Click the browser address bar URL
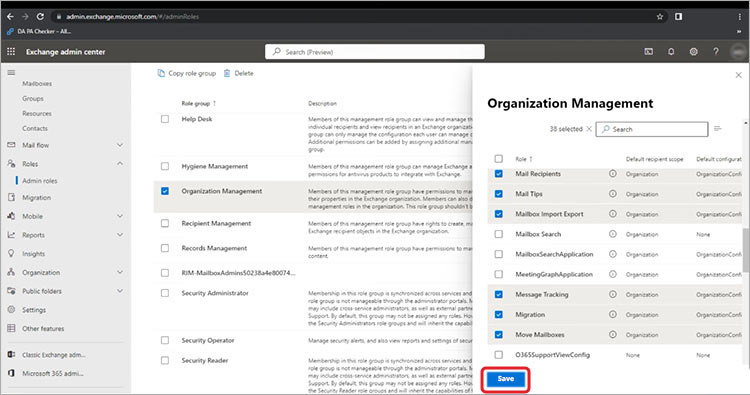This screenshot has width=750, height=395. (x=132, y=17)
